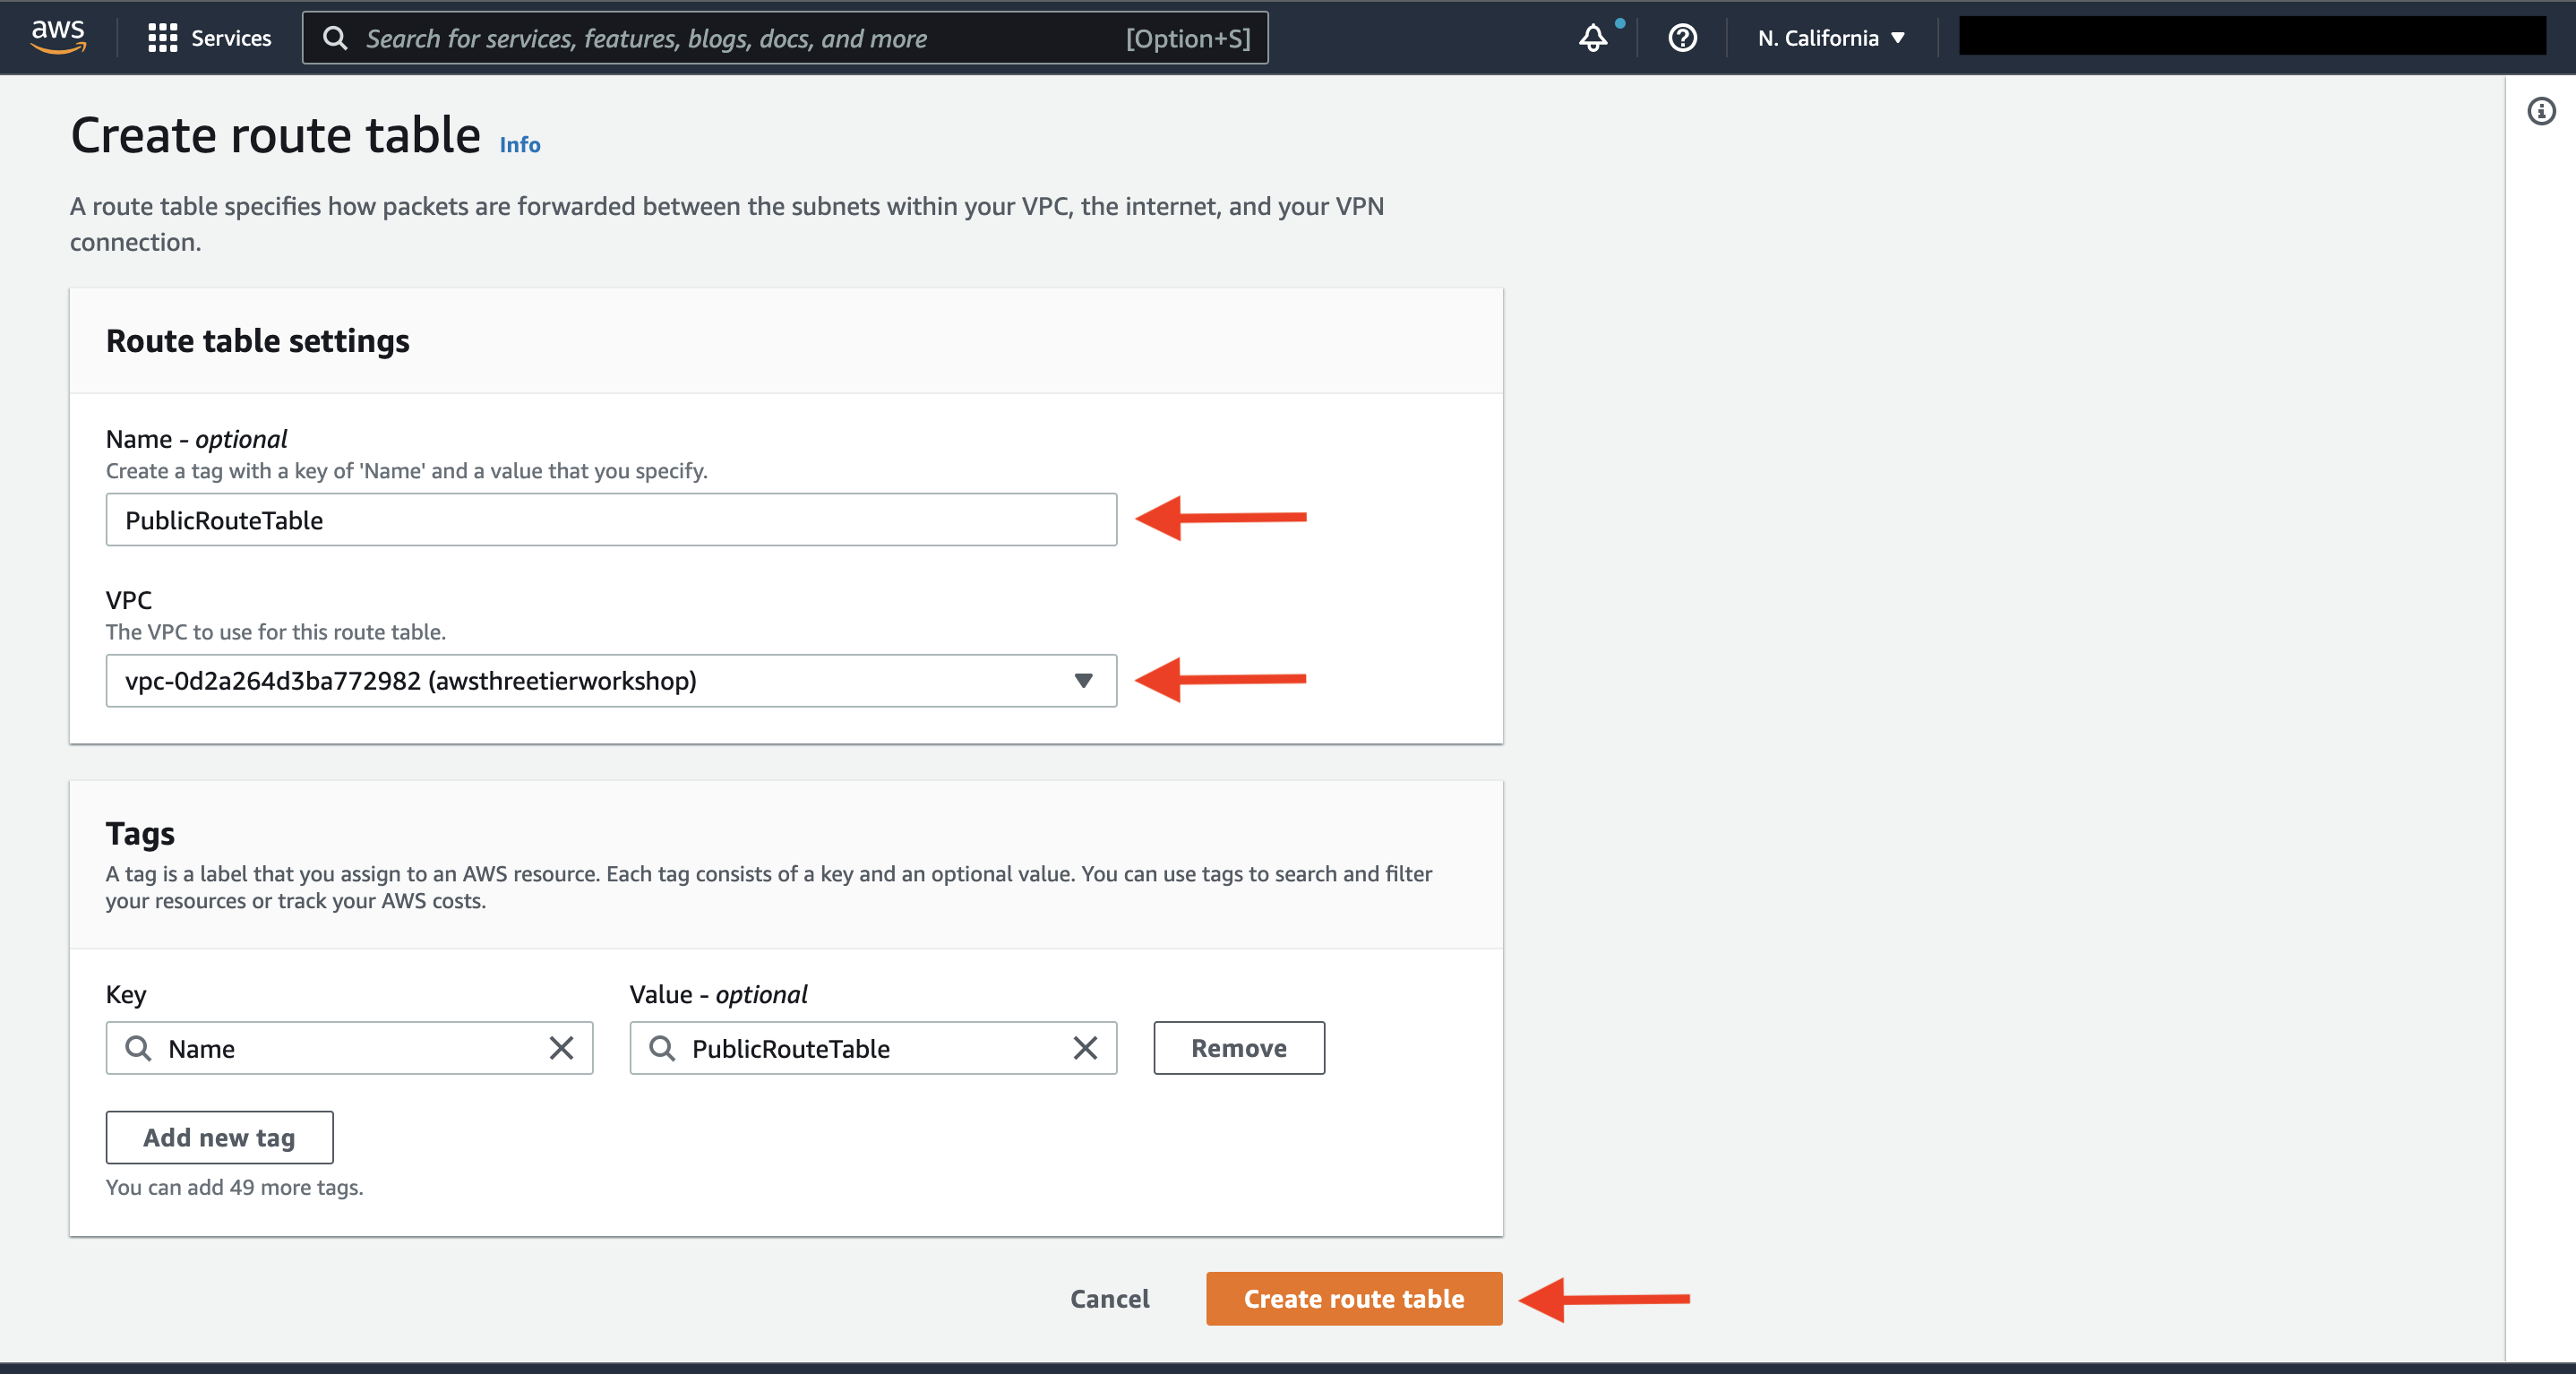Open the Services menu label

coord(231,38)
